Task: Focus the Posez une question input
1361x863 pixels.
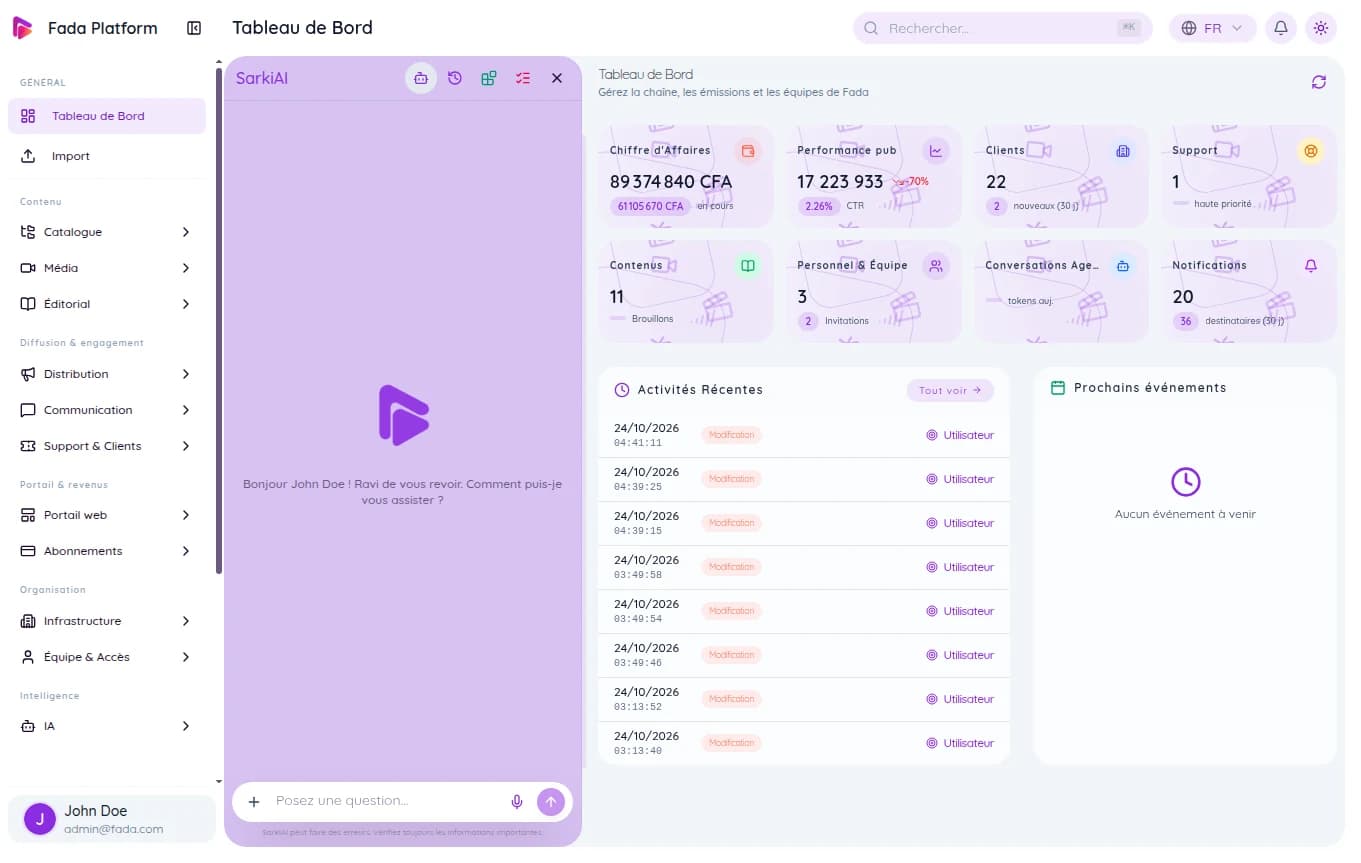Action: tap(387, 801)
